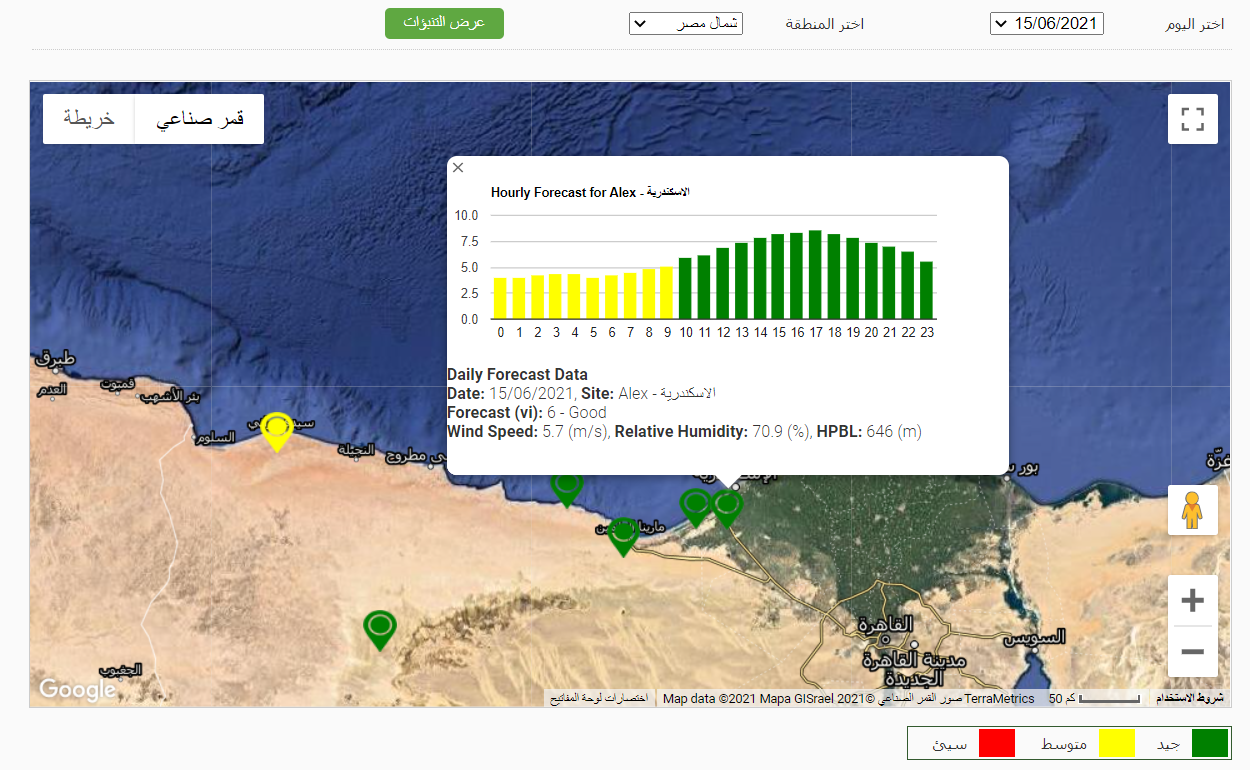Image resolution: width=1250 pixels, height=770 pixels.
Task: Toggle fullscreen map view
Action: click(1192, 119)
